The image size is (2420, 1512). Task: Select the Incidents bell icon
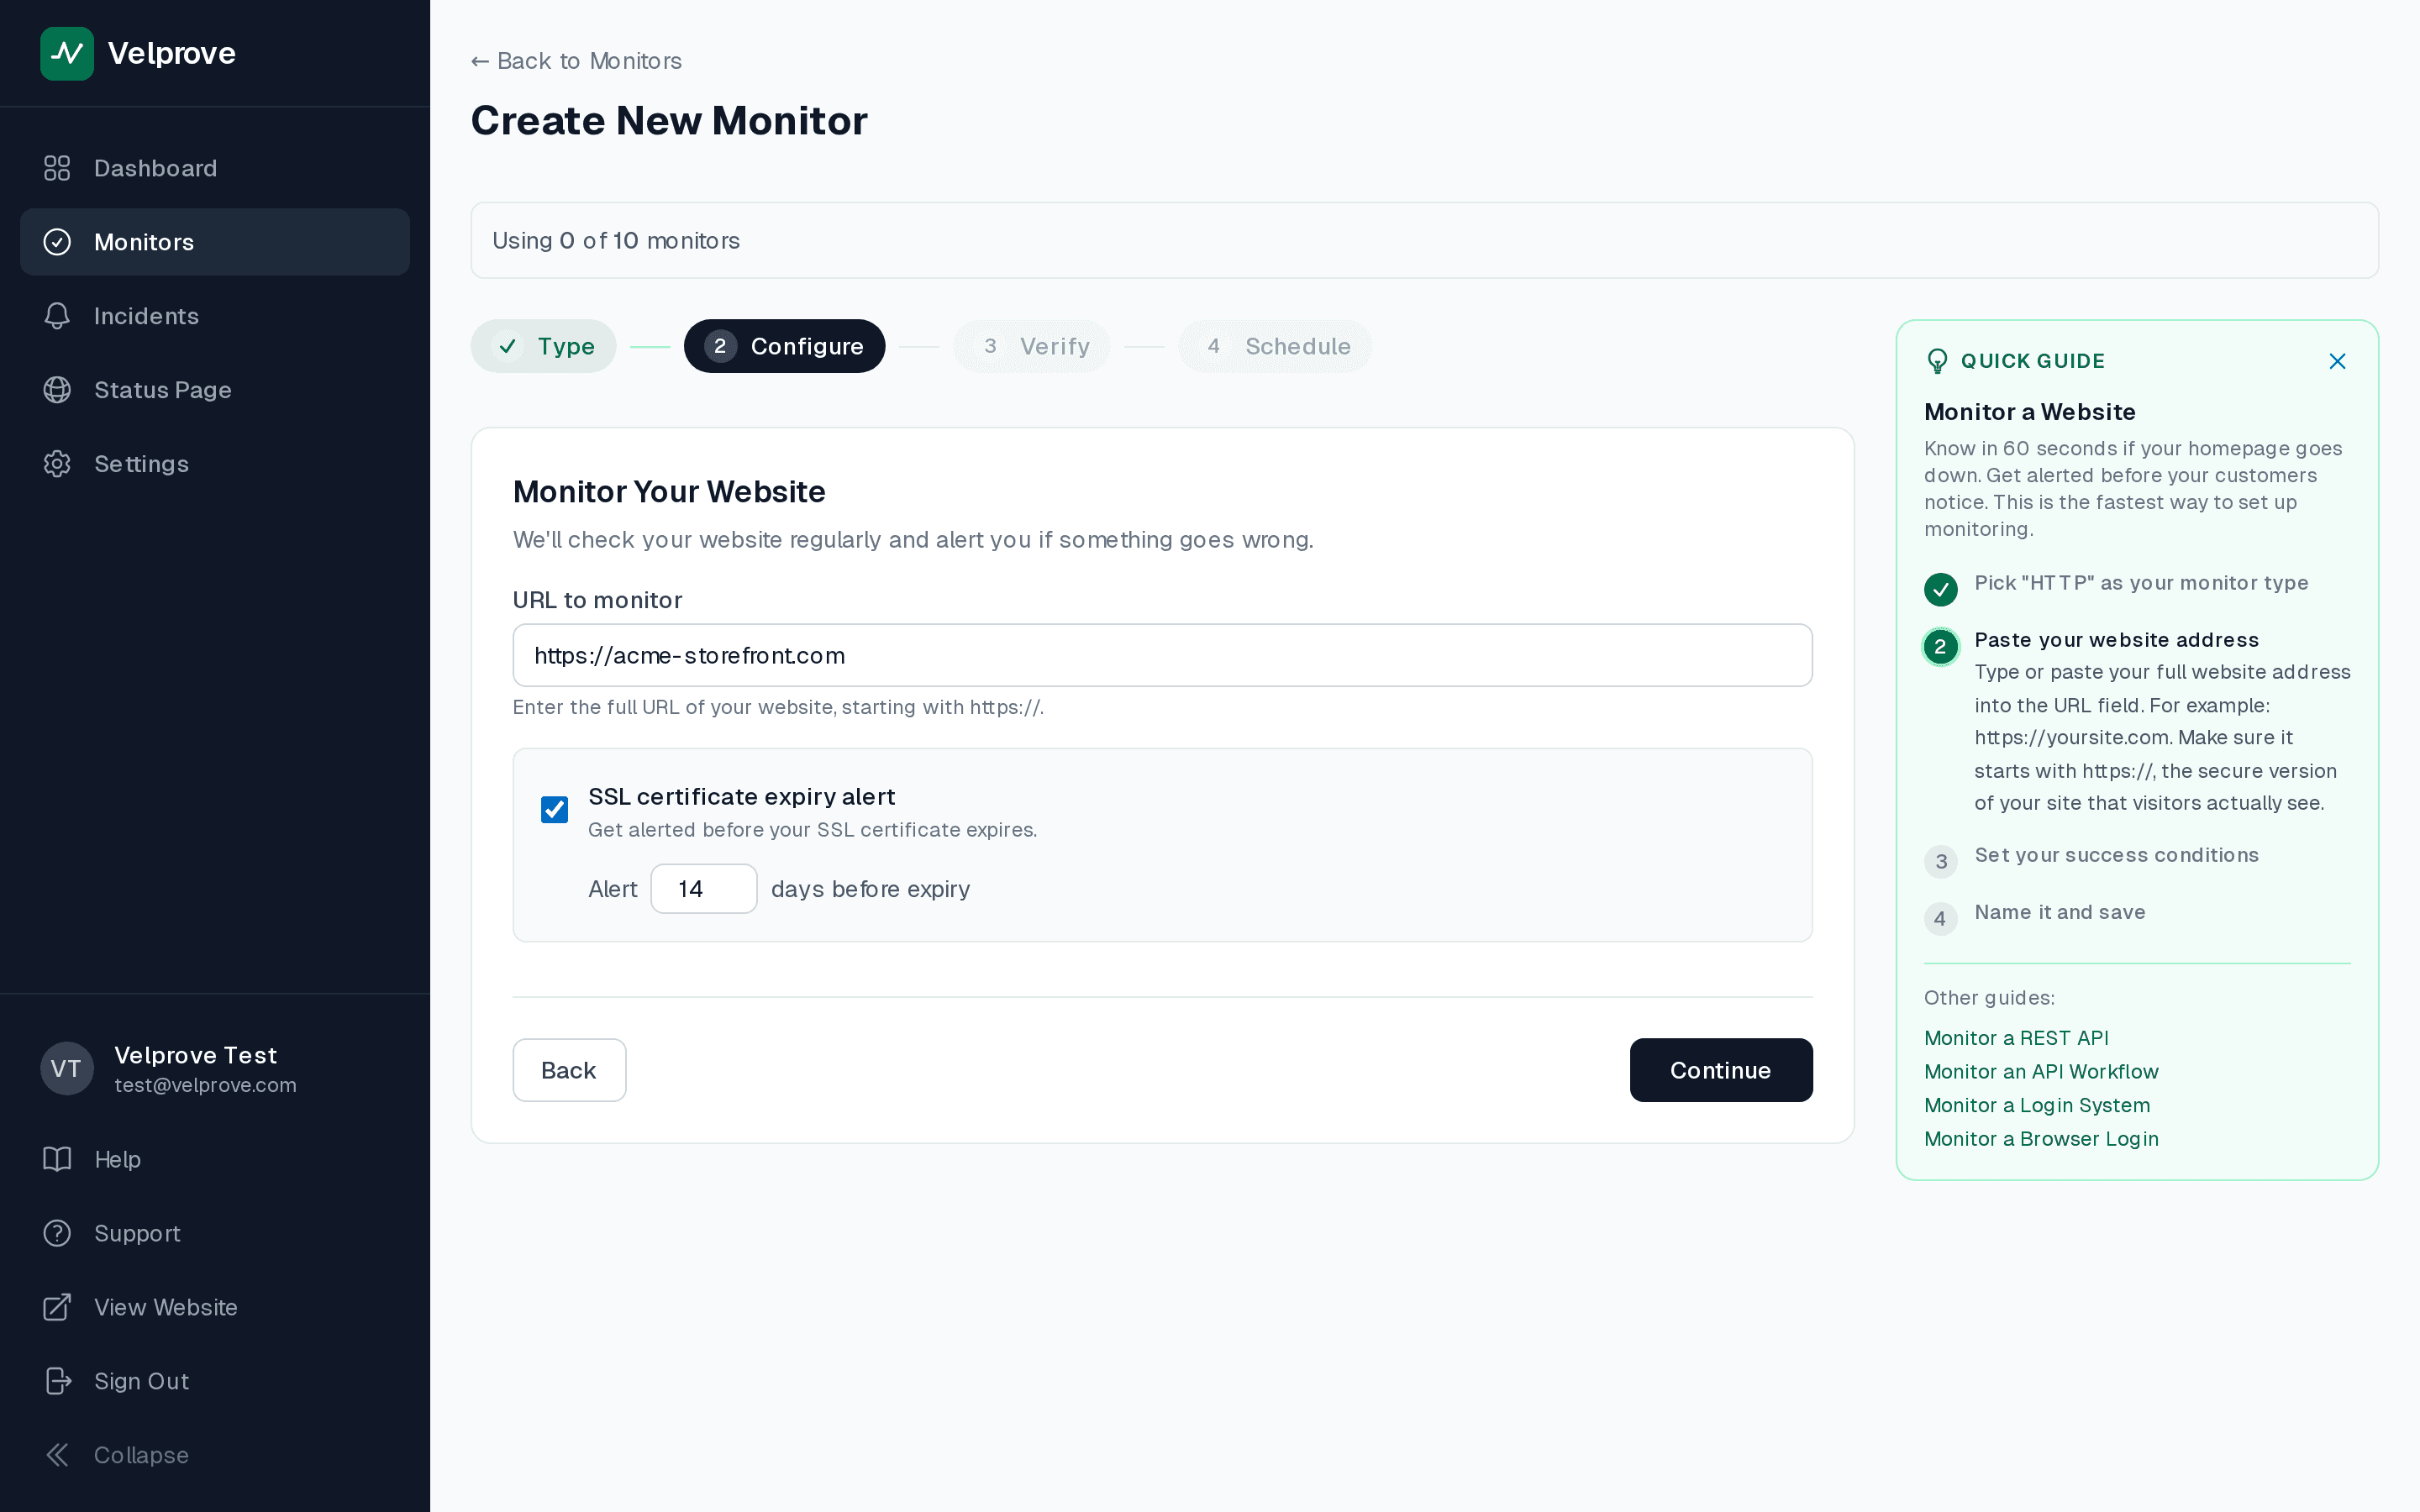click(x=56, y=316)
